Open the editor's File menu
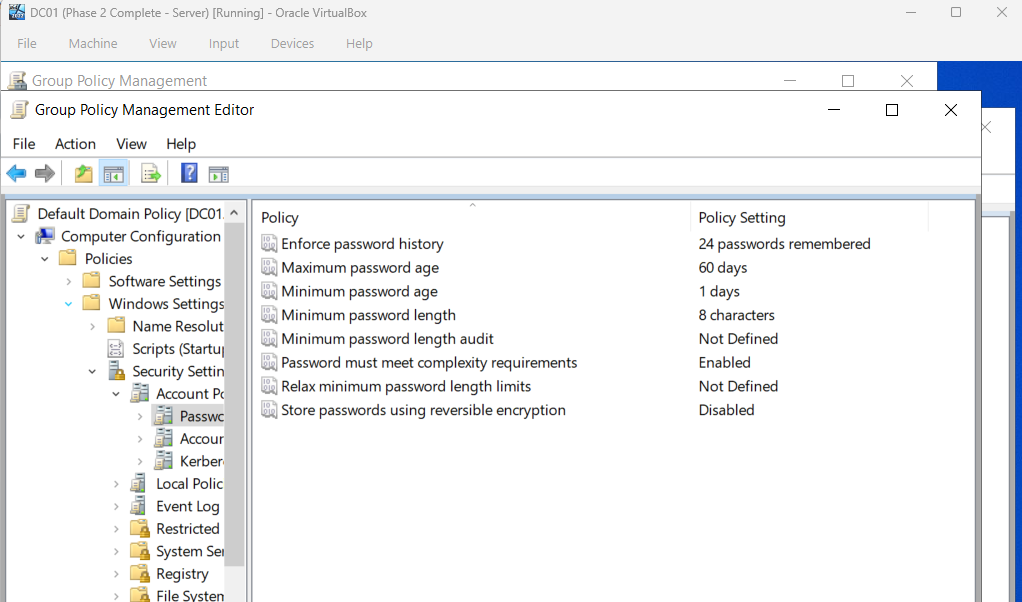 point(24,143)
